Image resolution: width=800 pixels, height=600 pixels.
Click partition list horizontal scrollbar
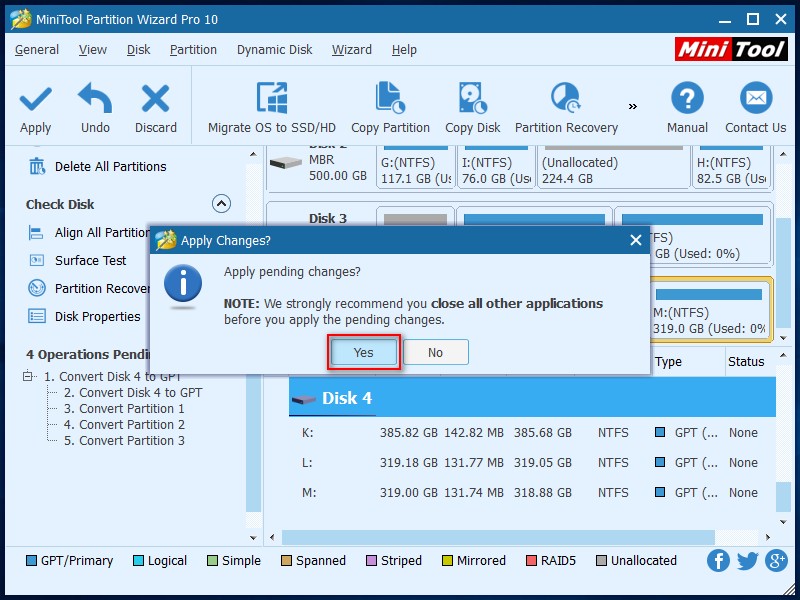498,537
